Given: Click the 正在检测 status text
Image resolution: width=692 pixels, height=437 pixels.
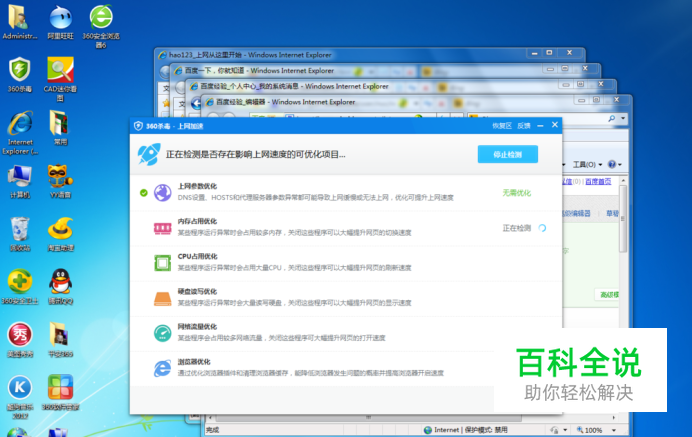Looking at the screenshot, I should coord(516,228).
